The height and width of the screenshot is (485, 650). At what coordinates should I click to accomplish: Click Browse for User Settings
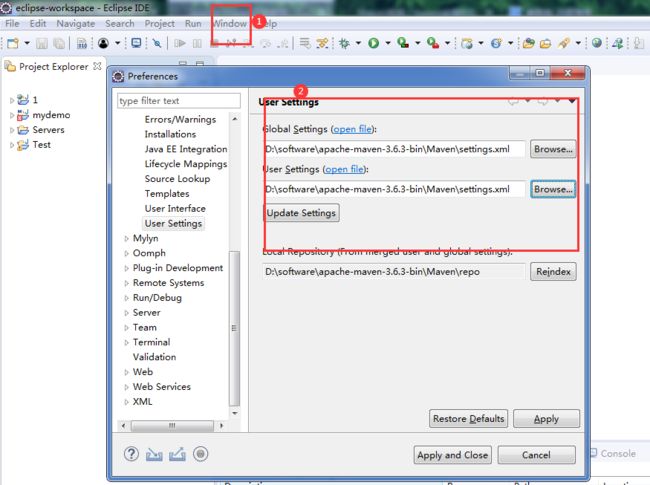point(553,189)
